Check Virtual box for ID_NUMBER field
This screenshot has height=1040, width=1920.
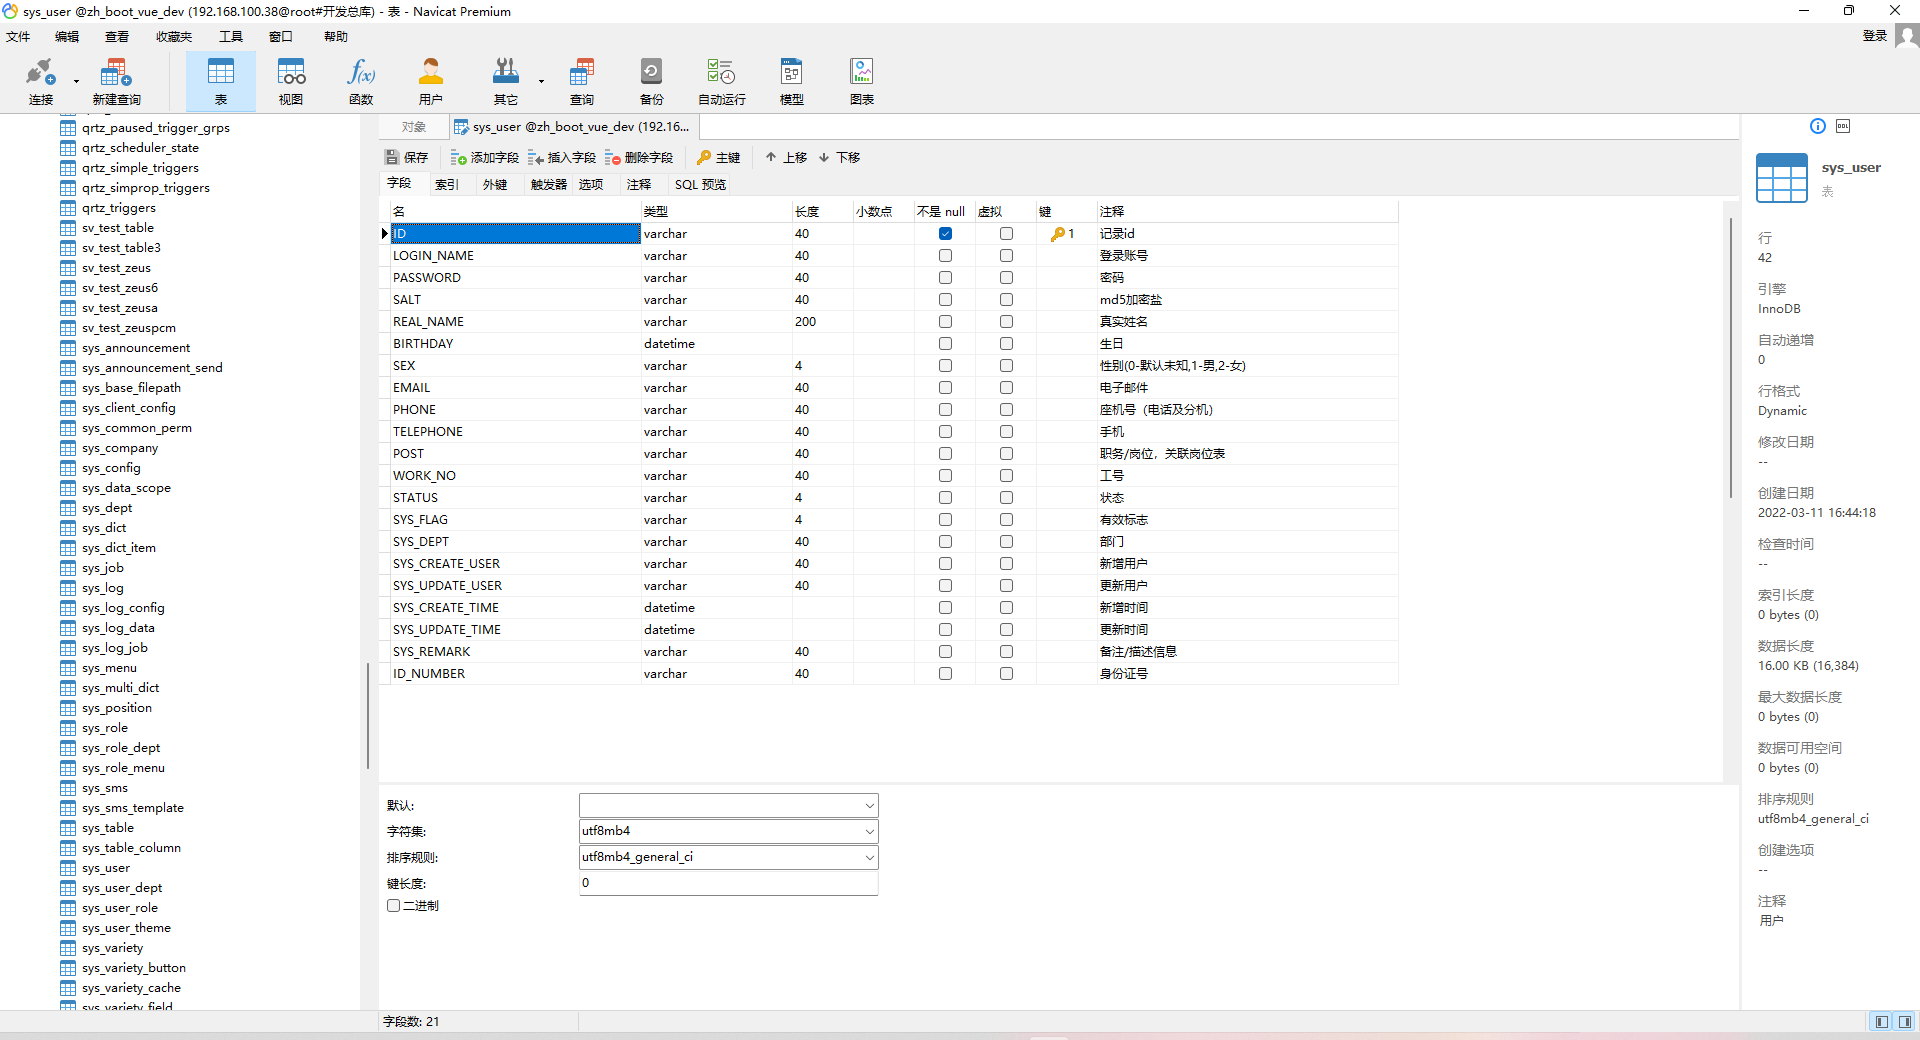pos(1006,674)
